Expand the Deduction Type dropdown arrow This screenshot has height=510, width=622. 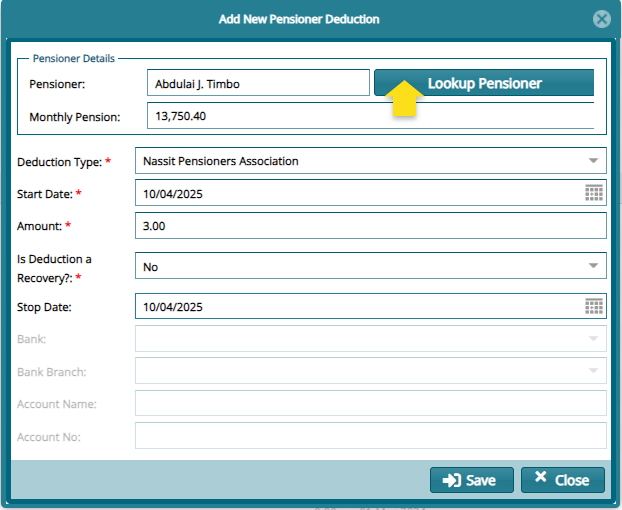[593, 161]
